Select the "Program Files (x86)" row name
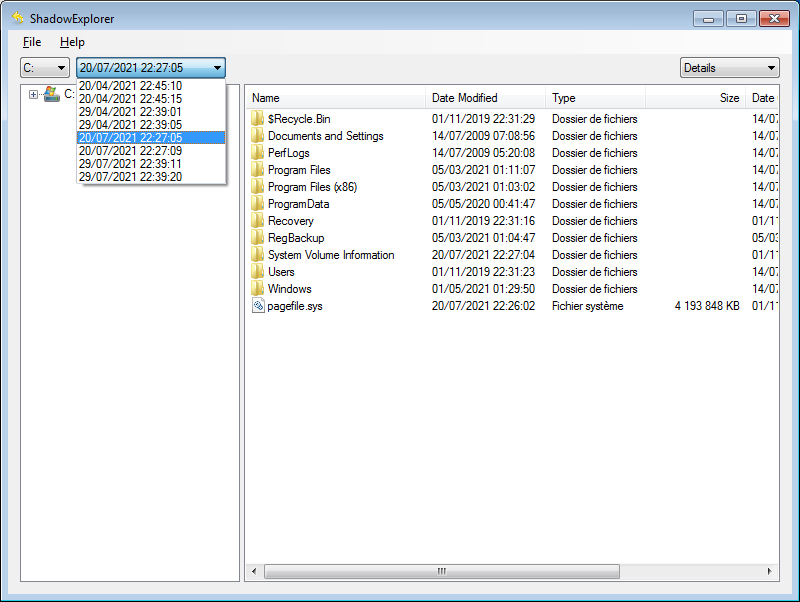 point(312,187)
